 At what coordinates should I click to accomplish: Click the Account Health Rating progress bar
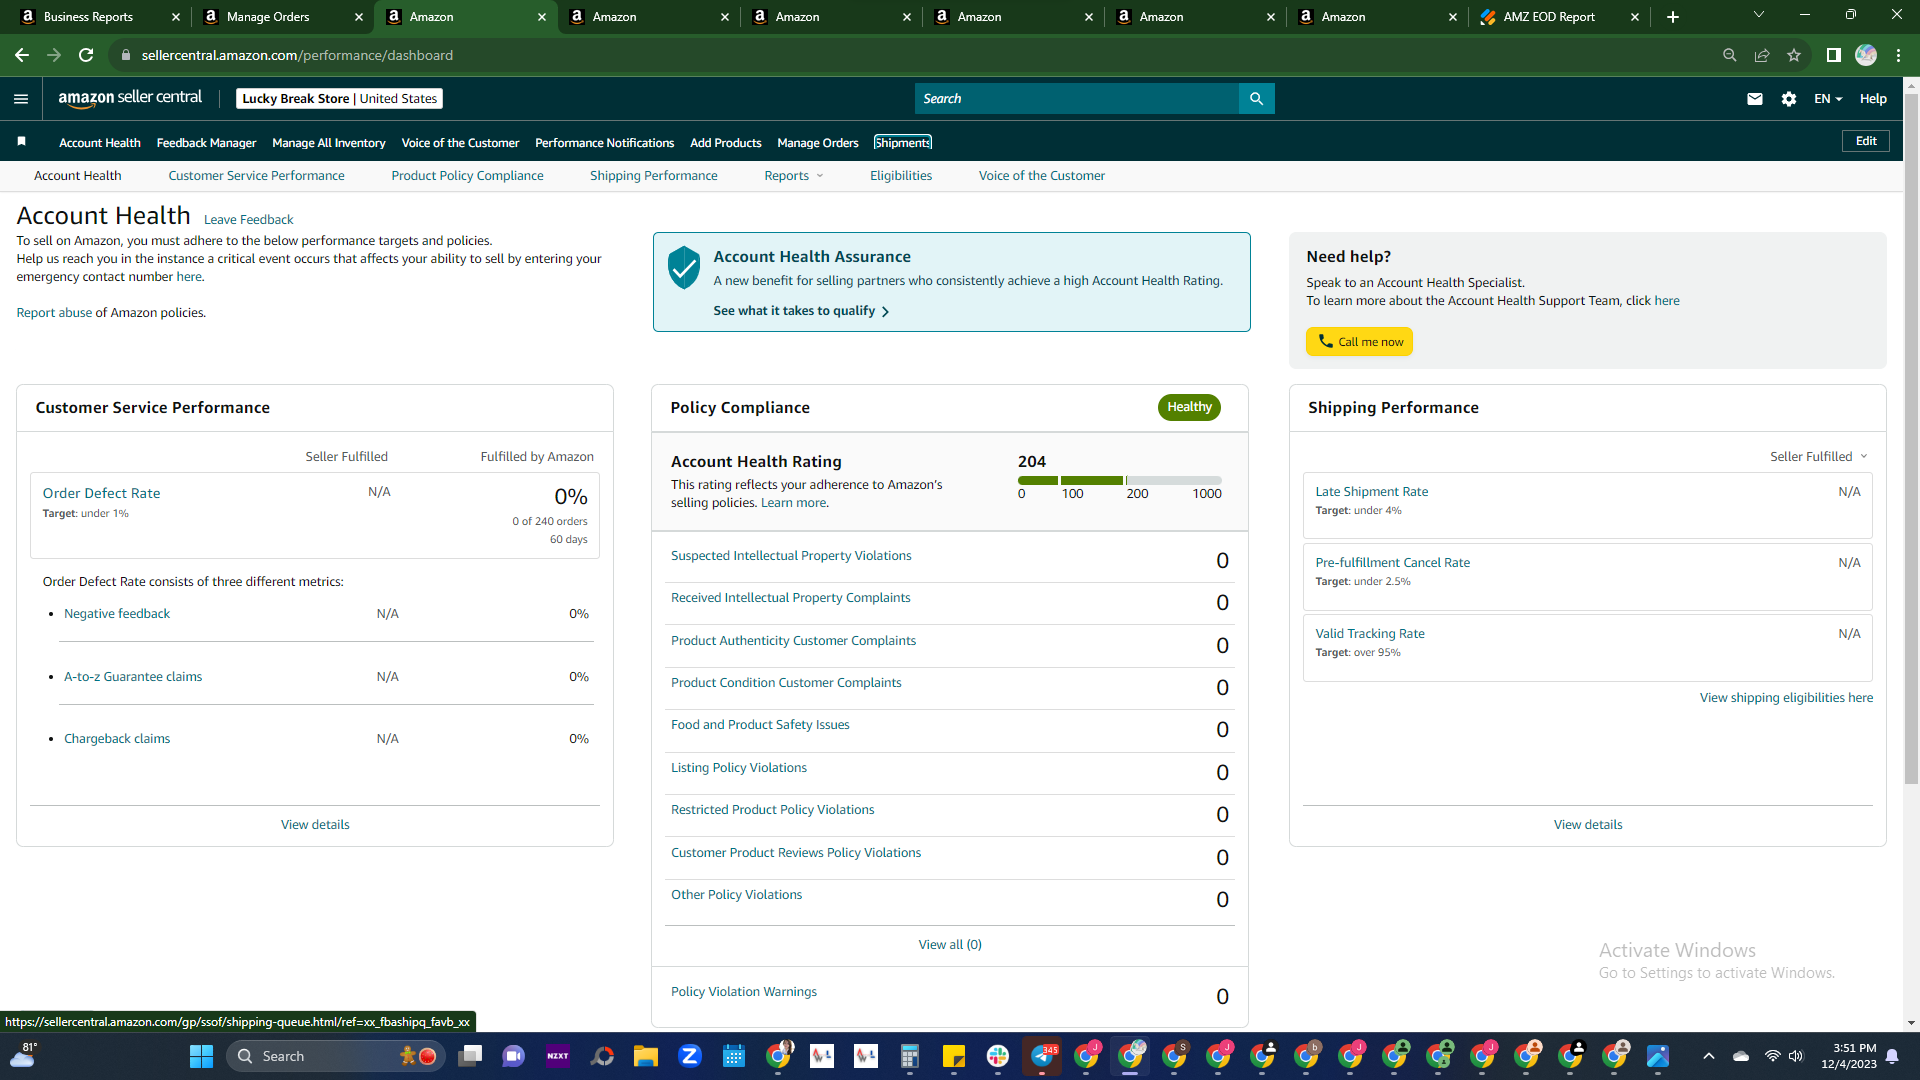pyautogui.click(x=1120, y=481)
